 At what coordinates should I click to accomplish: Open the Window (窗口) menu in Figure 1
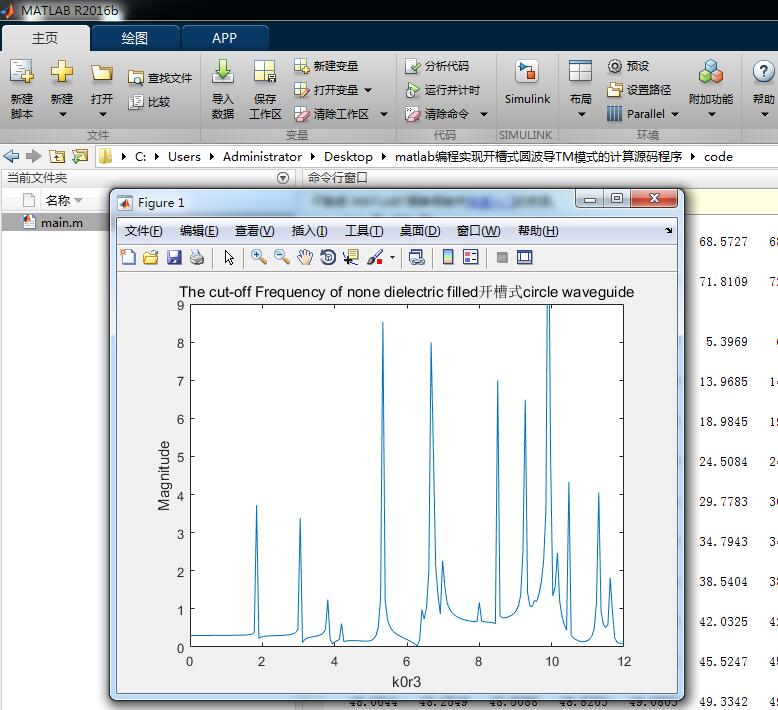point(478,231)
